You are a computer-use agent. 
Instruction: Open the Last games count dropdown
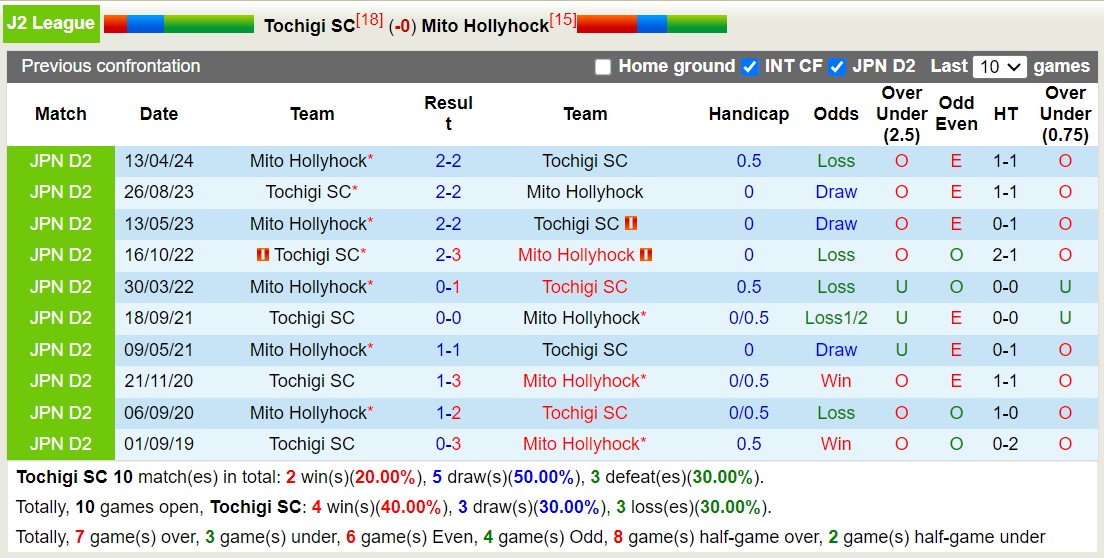pos(999,67)
